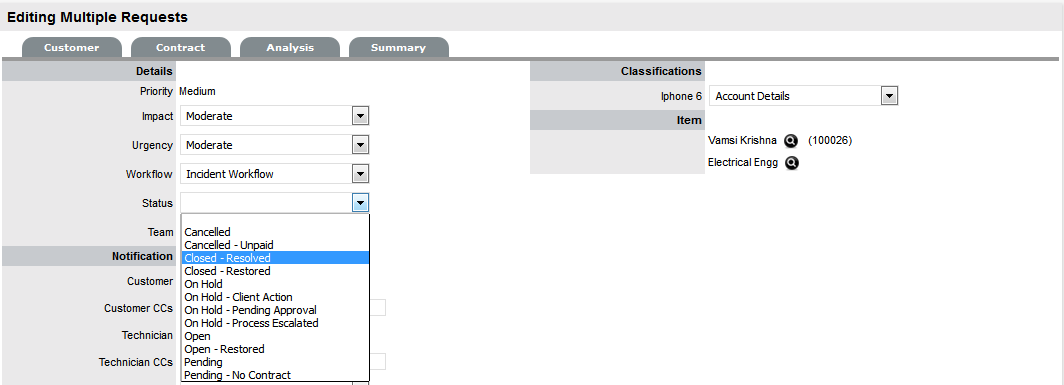This screenshot has height=385, width=1064.
Task: Select Cancelled status option
Action: pos(275,232)
